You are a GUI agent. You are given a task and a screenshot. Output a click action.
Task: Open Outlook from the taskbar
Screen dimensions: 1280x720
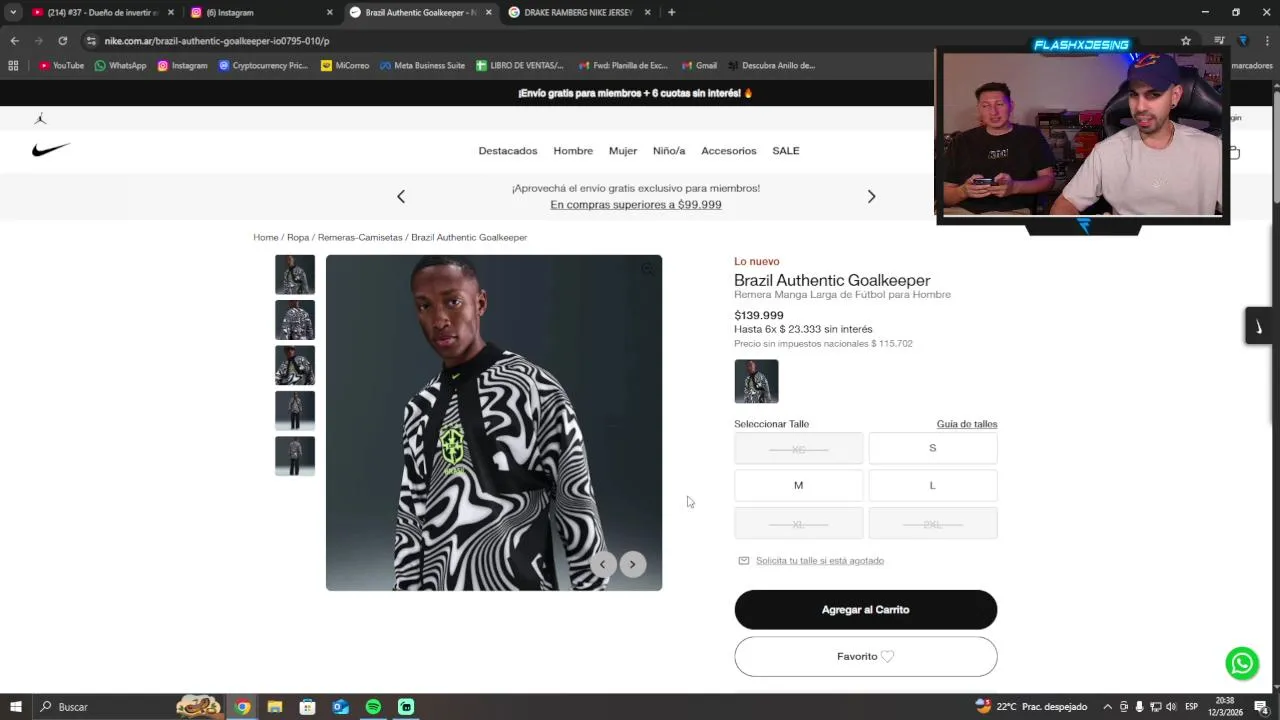pyautogui.click(x=340, y=707)
